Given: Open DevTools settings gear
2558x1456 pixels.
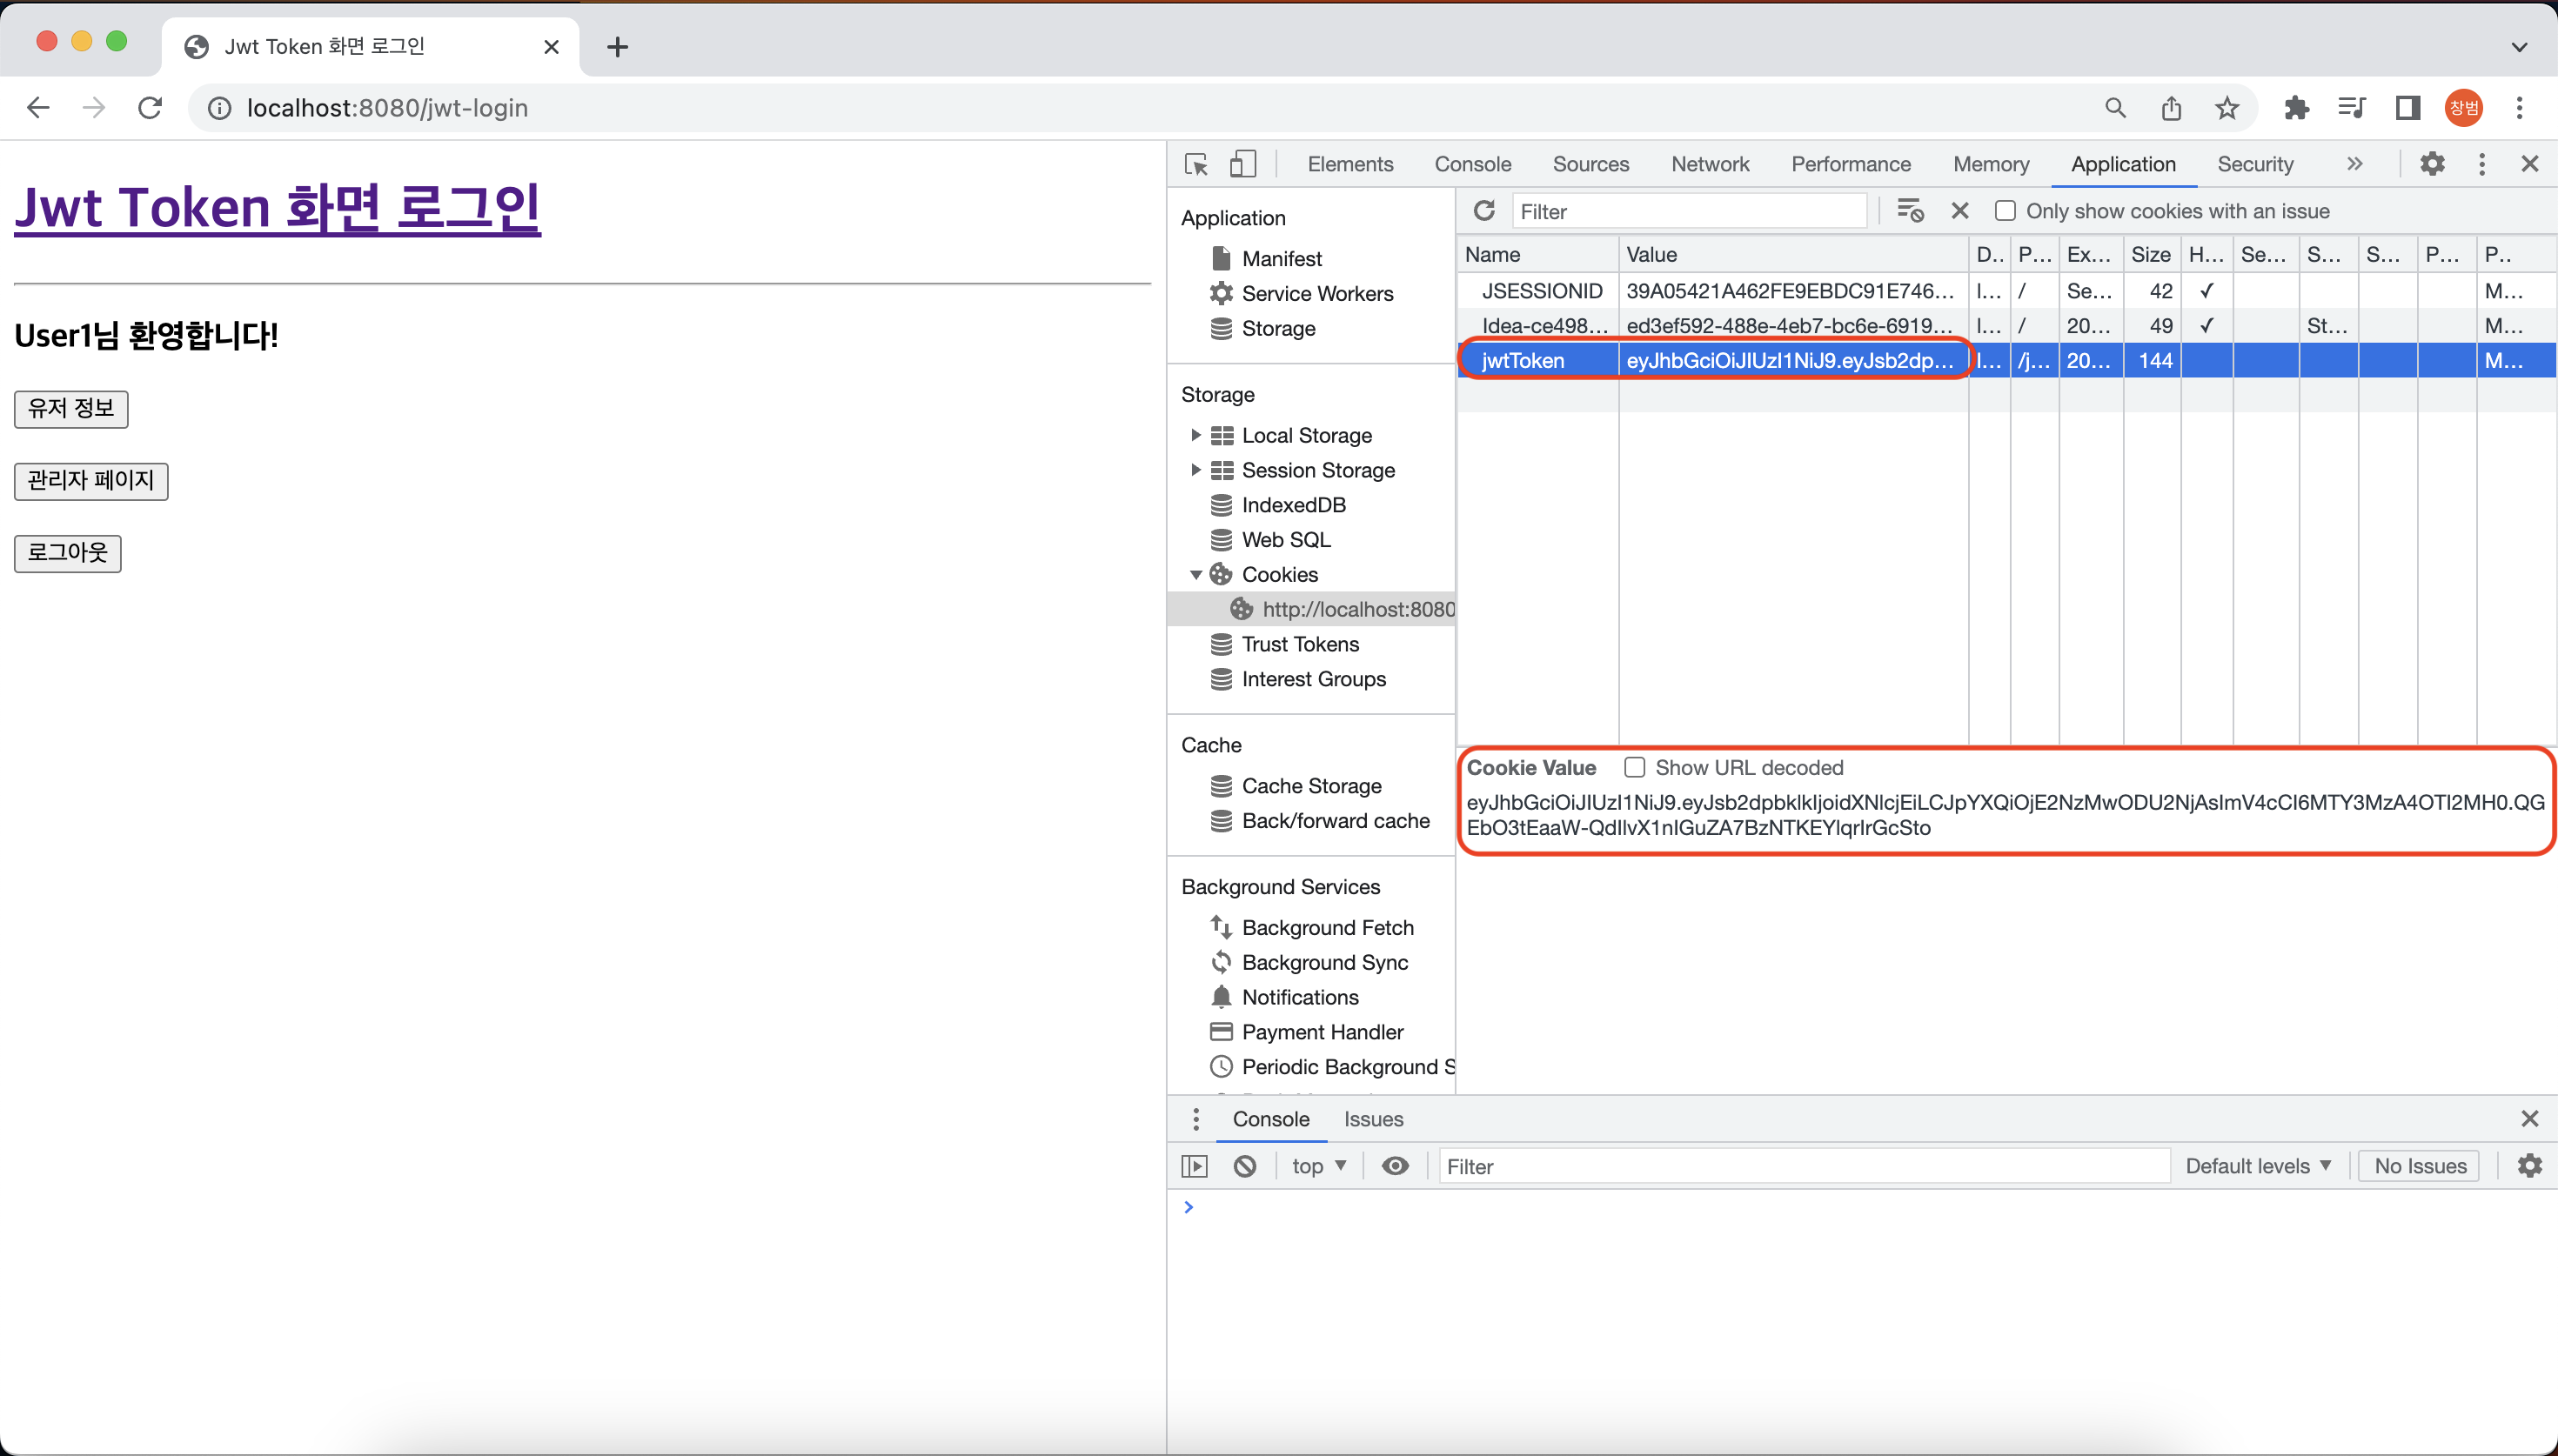Looking at the screenshot, I should (2432, 164).
